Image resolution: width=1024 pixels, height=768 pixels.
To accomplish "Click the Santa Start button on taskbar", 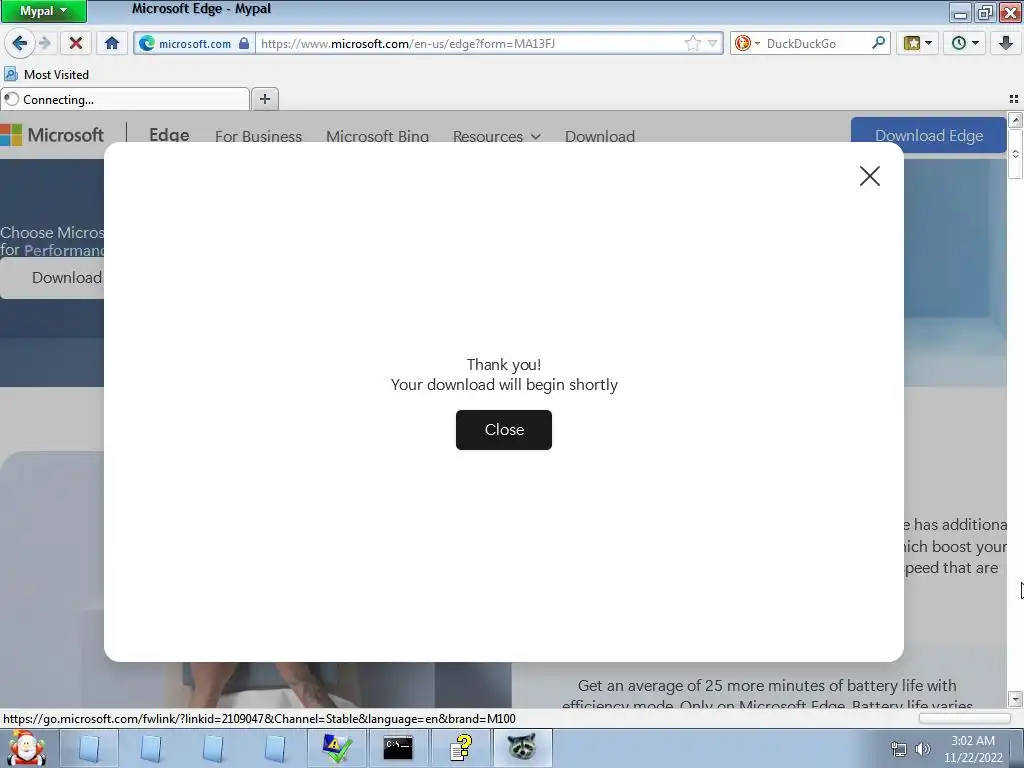I will 26,748.
